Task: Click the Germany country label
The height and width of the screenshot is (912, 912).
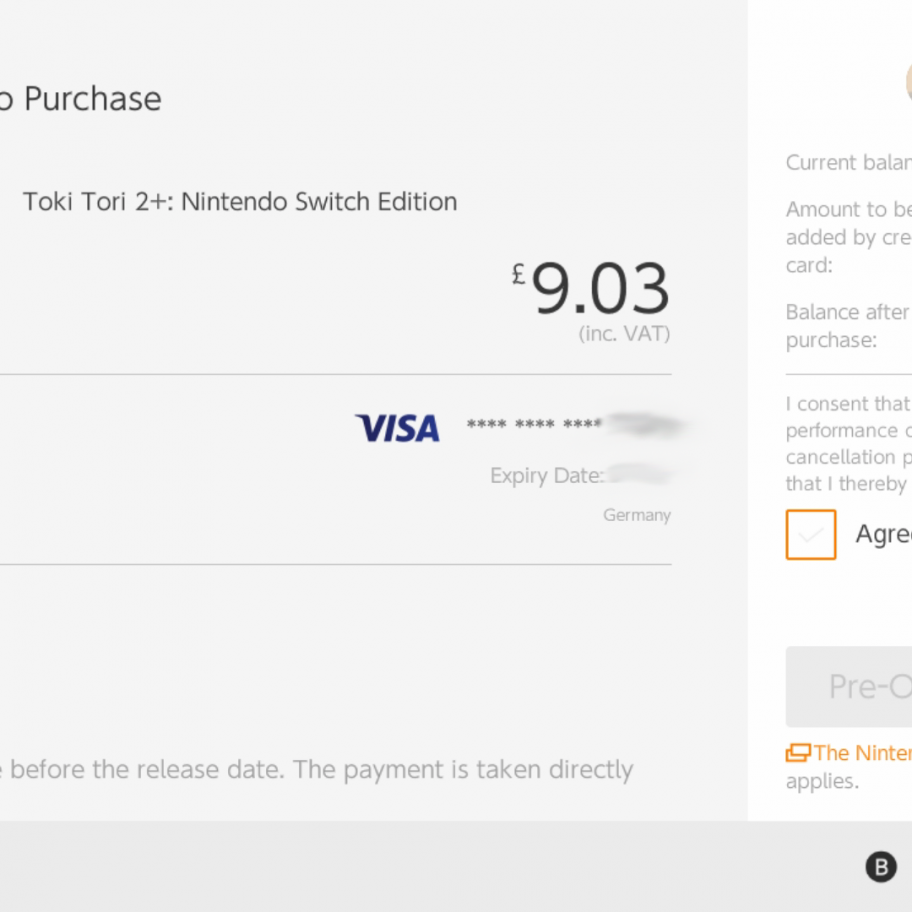Action: pos(637,515)
